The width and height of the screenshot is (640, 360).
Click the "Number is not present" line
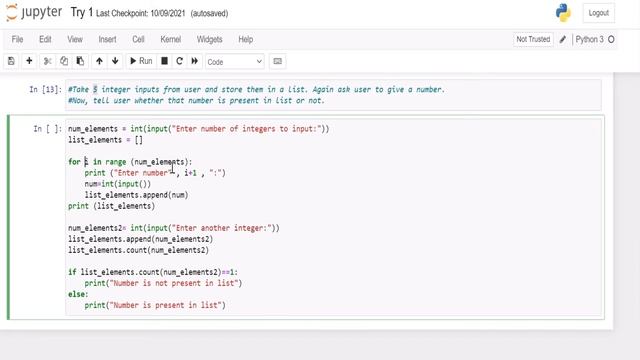(x=163, y=283)
